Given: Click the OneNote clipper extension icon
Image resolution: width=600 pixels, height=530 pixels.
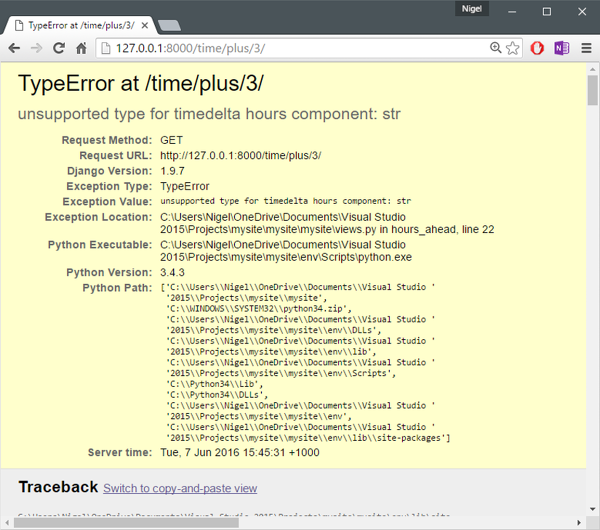Looking at the screenshot, I should pyautogui.click(x=561, y=48).
